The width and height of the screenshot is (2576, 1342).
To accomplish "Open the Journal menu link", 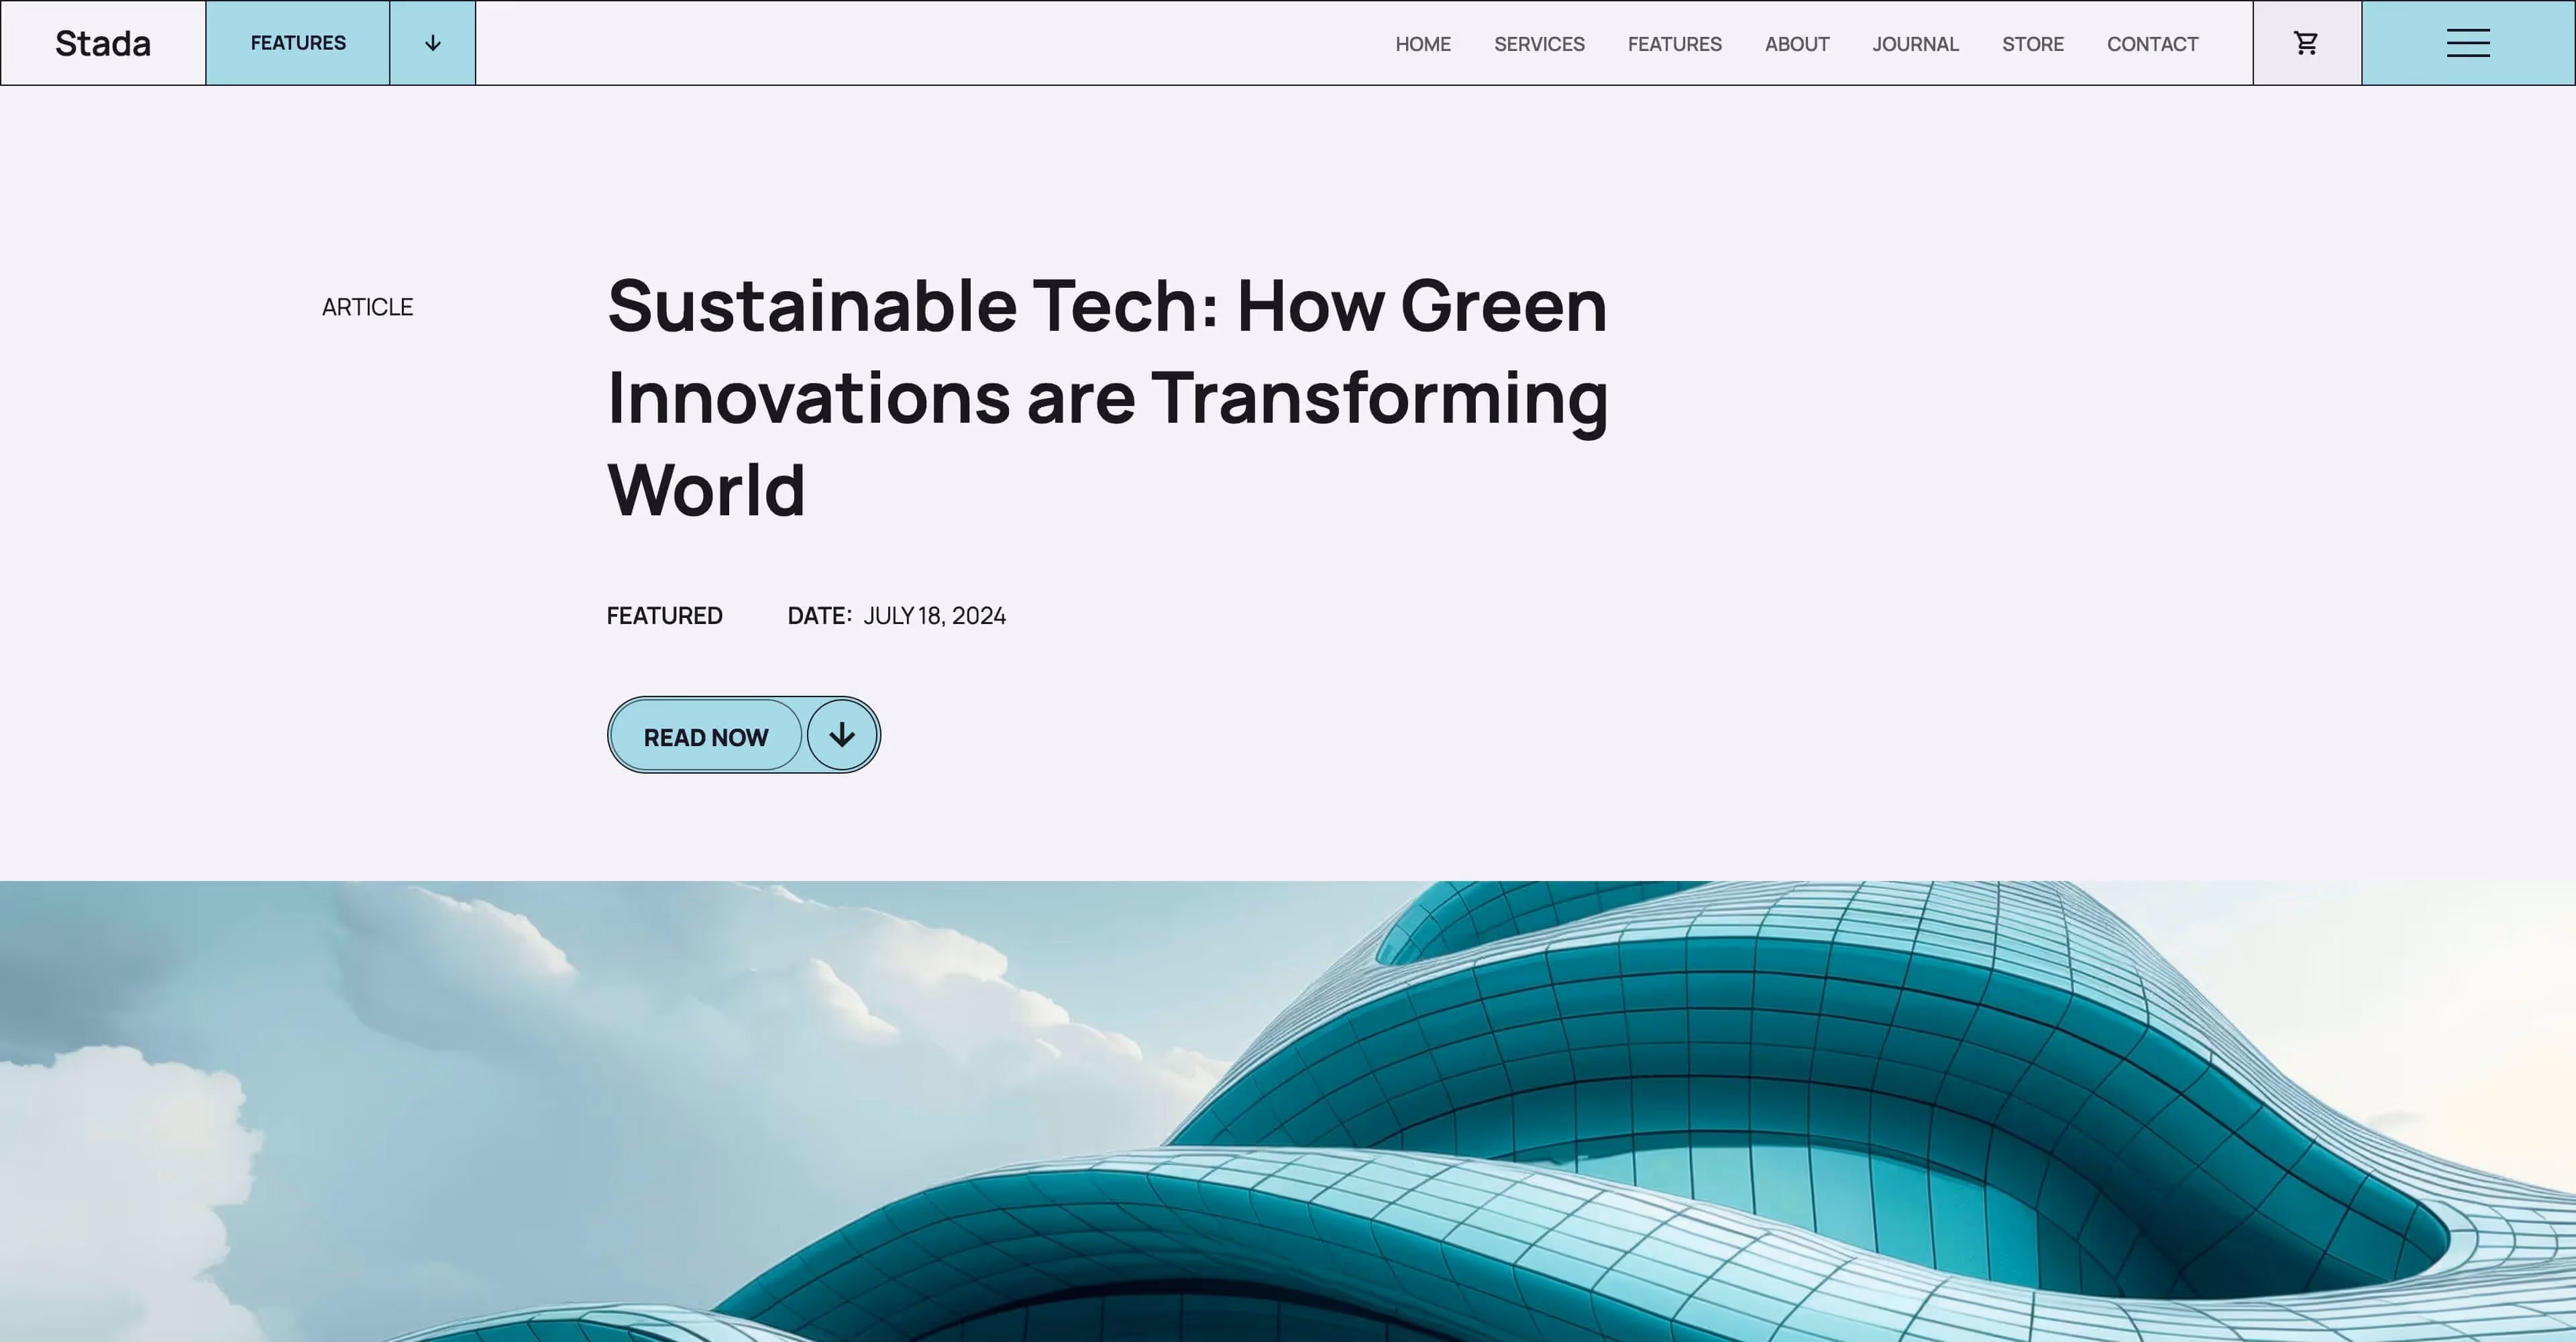I will (1915, 44).
